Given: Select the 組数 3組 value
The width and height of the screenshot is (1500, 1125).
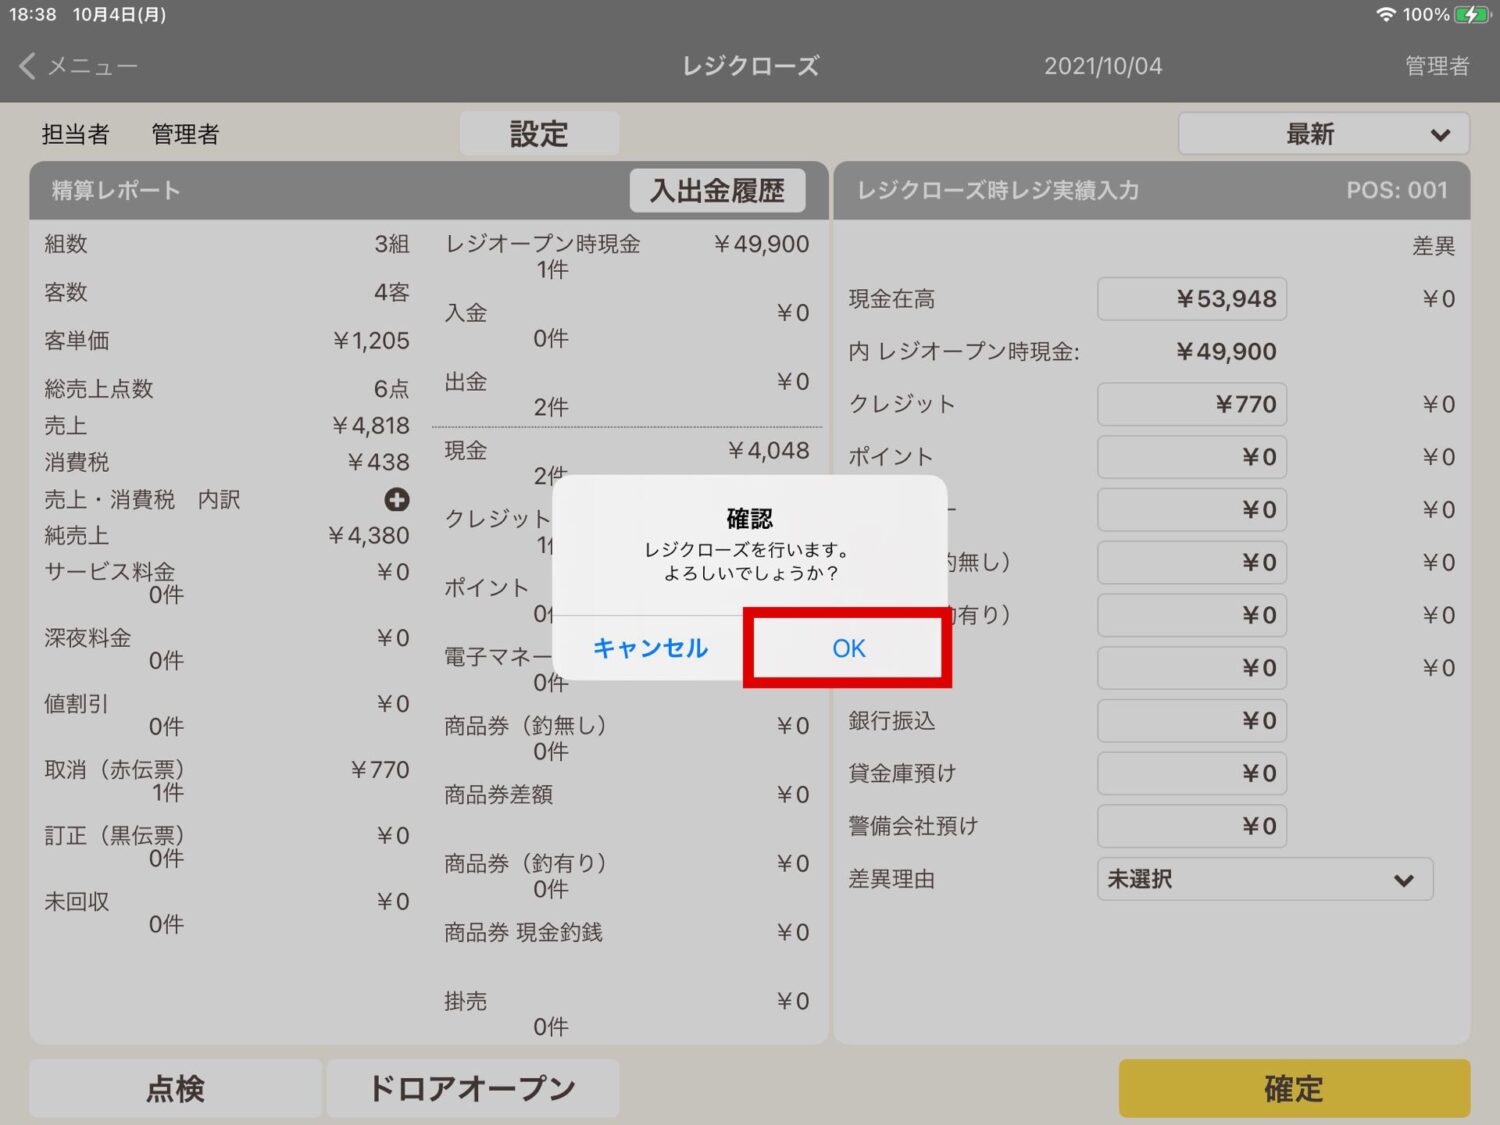Looking at the screenshot, I should point(392,244).
